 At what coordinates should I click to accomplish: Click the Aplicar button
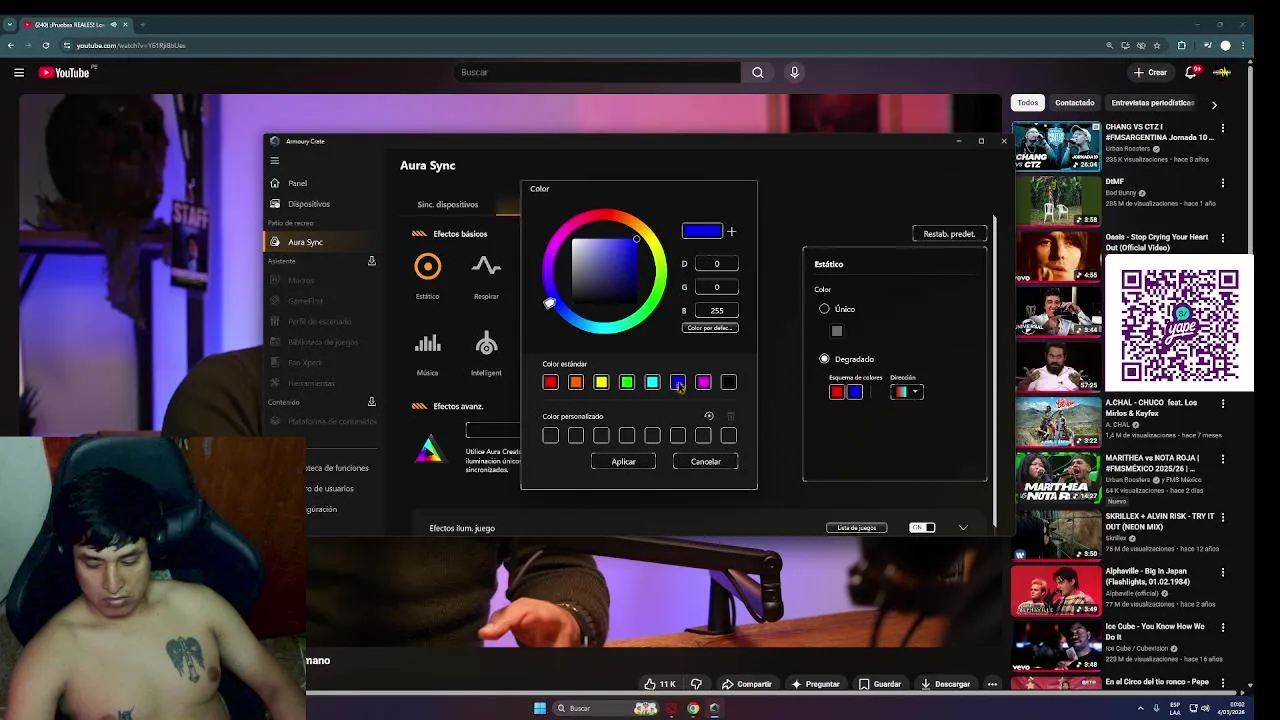click(623, 461)
